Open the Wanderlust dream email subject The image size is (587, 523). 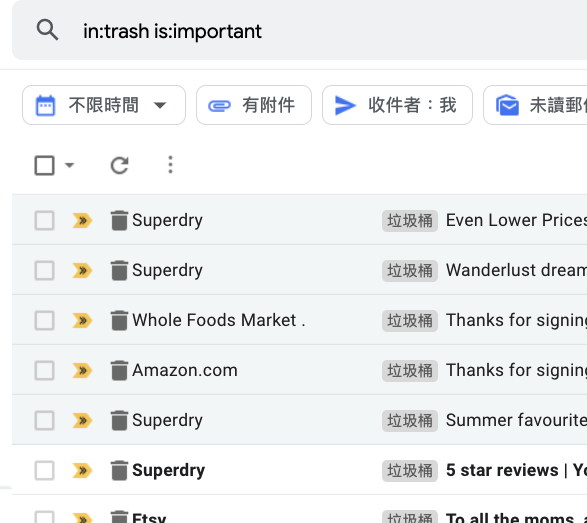click(x=516, y=270)
